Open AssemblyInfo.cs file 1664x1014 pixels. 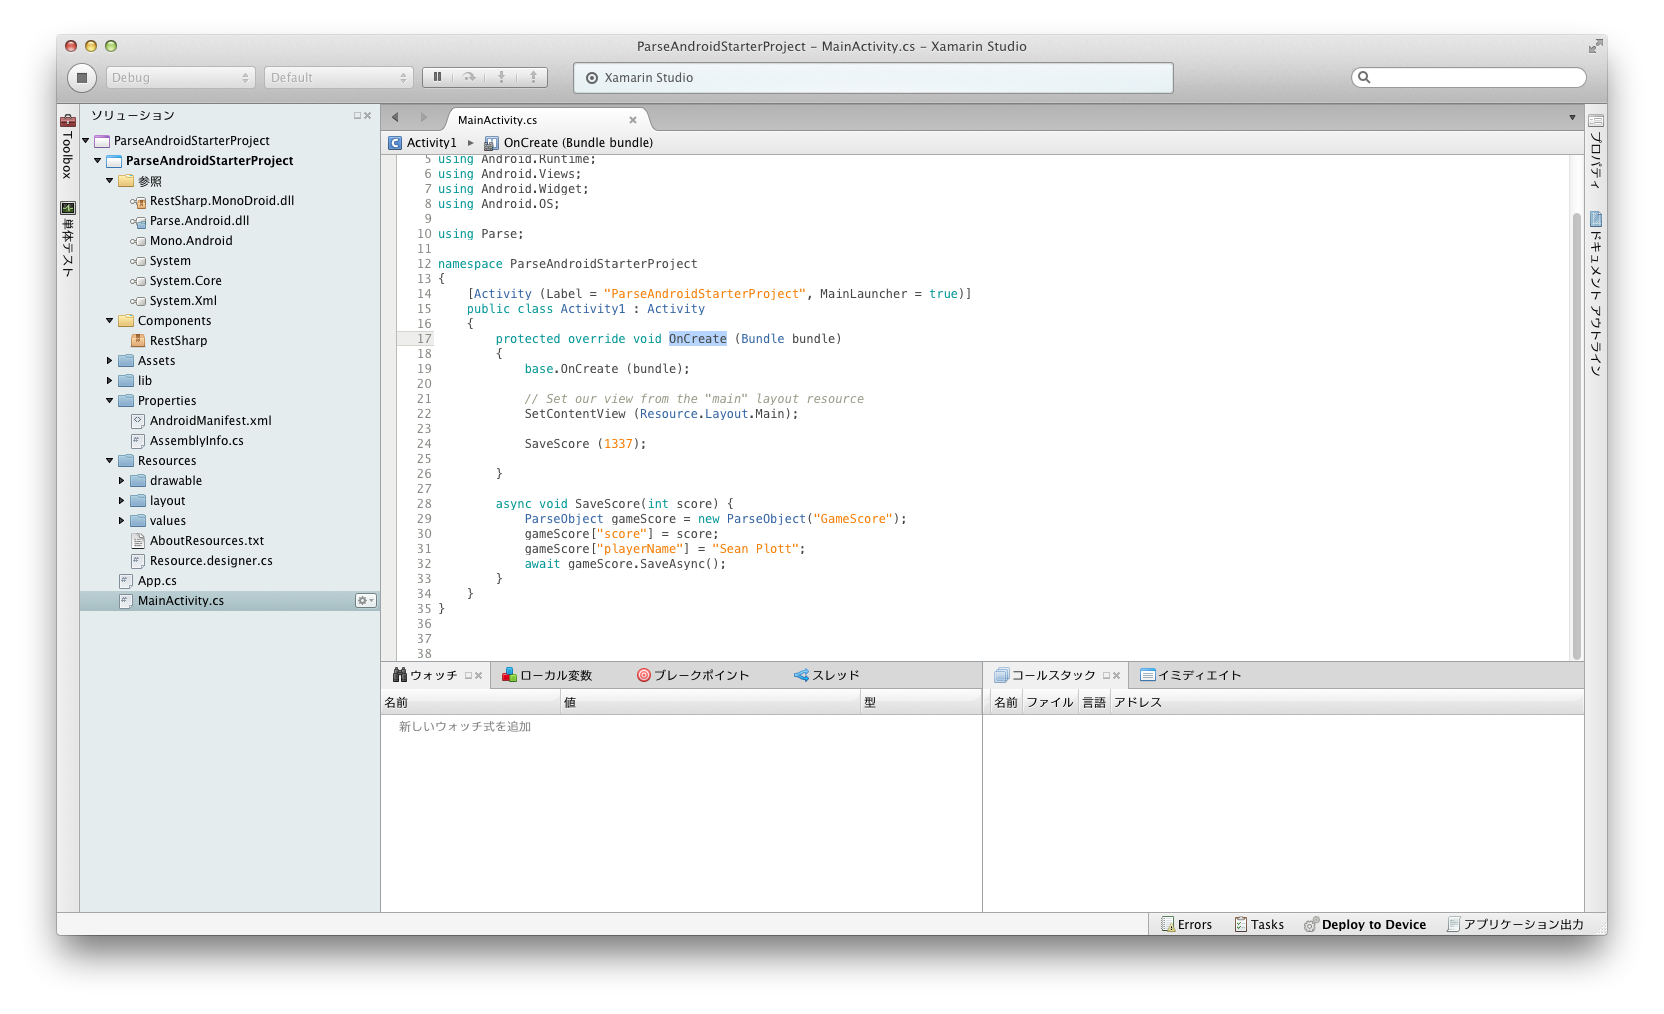(x=197, y=441)
